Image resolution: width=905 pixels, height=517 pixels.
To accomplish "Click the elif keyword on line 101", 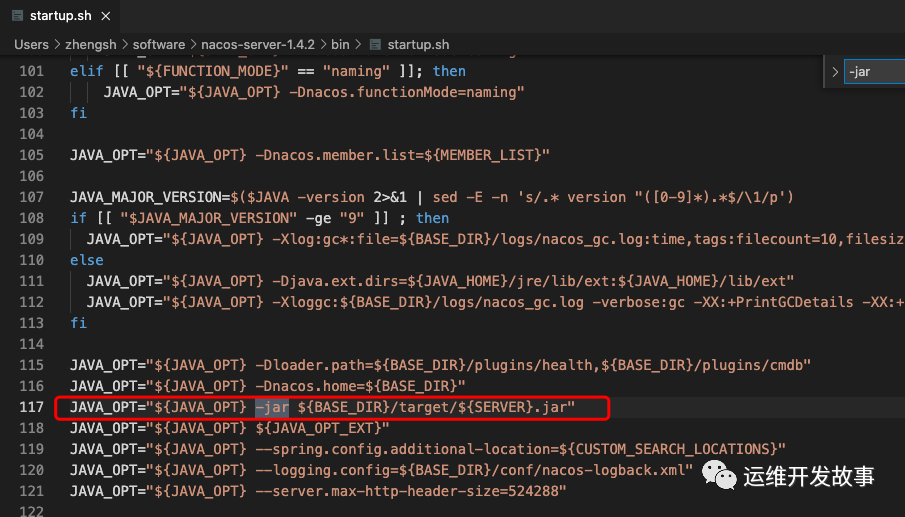I will tap(87, 71).
